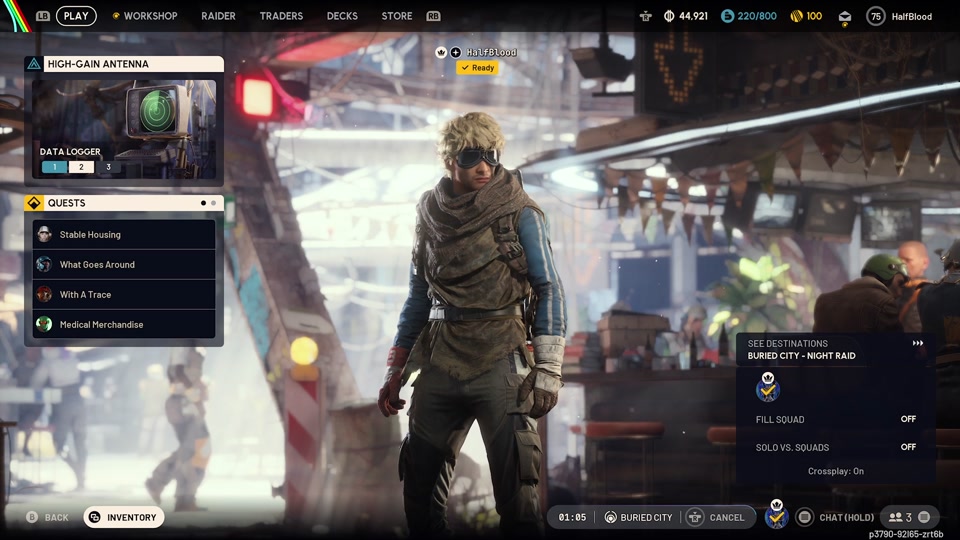Open the STORE tab
The width and height of the screenshot is (960, 540).
[x=397, y=16]
